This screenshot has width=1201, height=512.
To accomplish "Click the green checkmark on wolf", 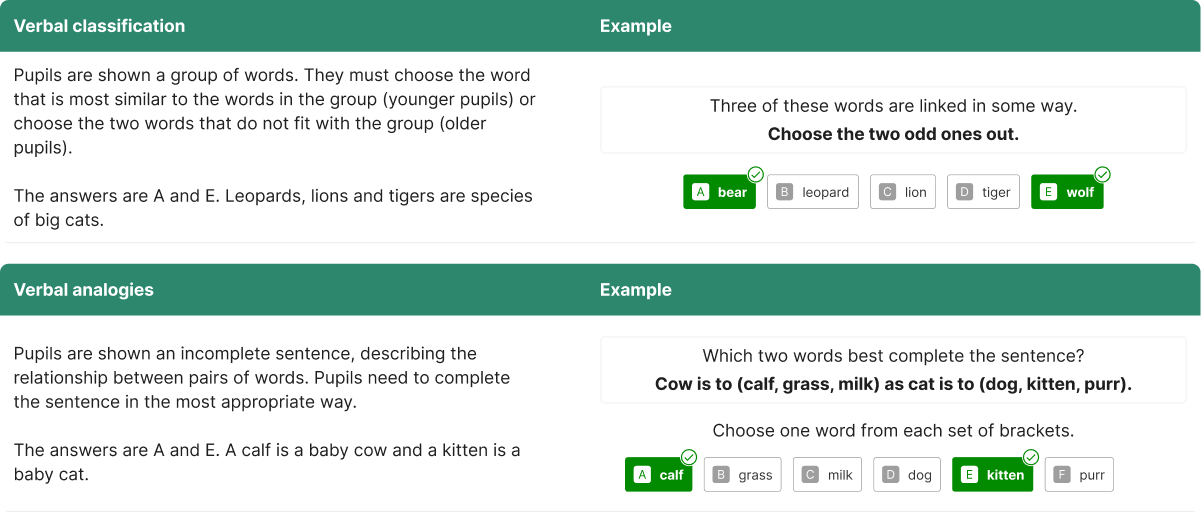I will click(x=1103, y=174).
